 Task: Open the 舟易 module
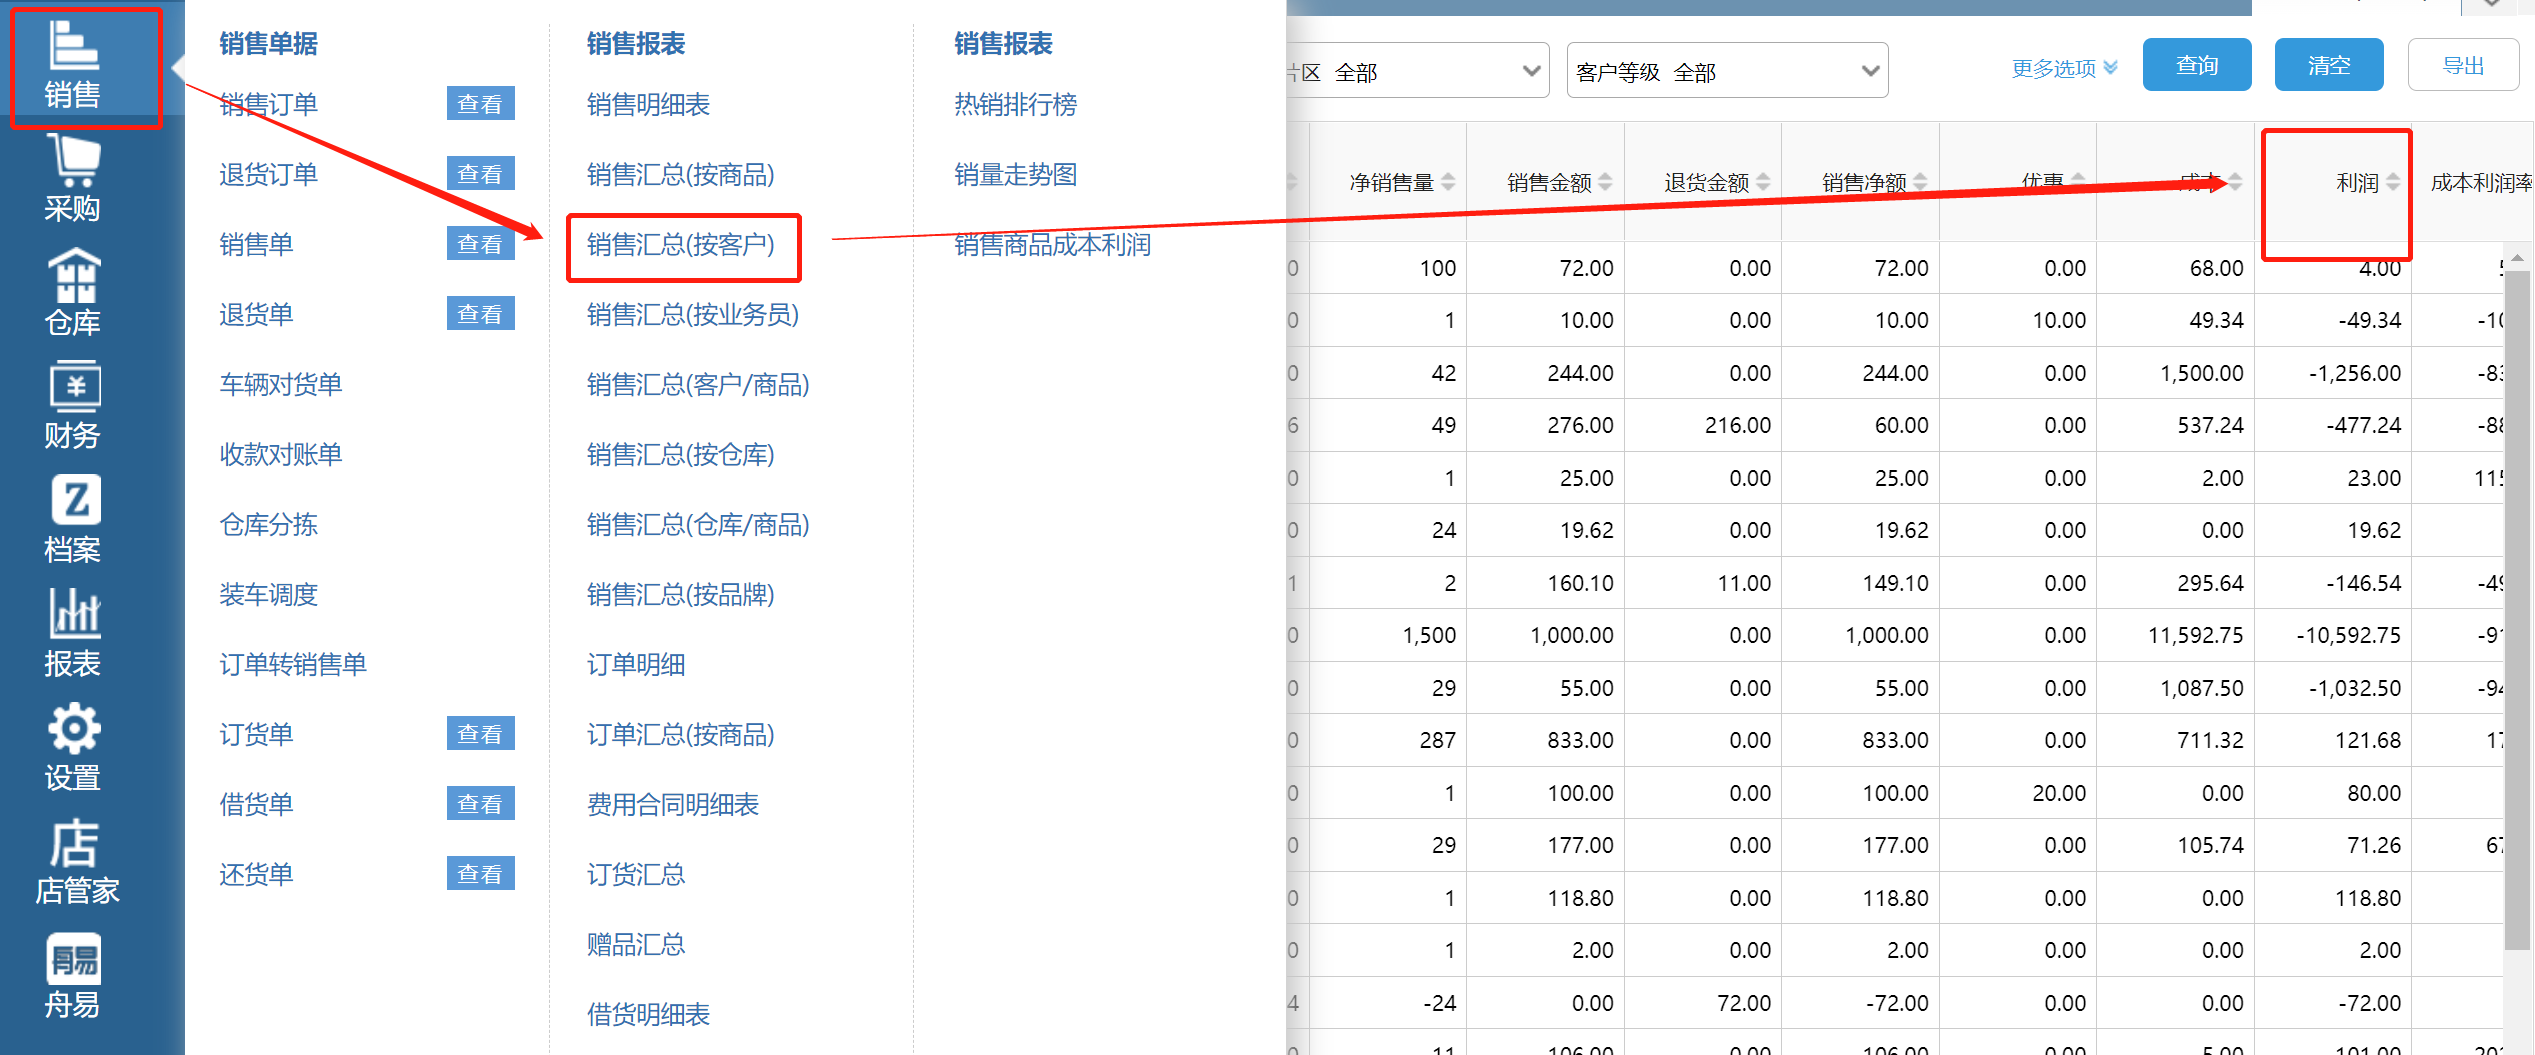tap(73, 976)
